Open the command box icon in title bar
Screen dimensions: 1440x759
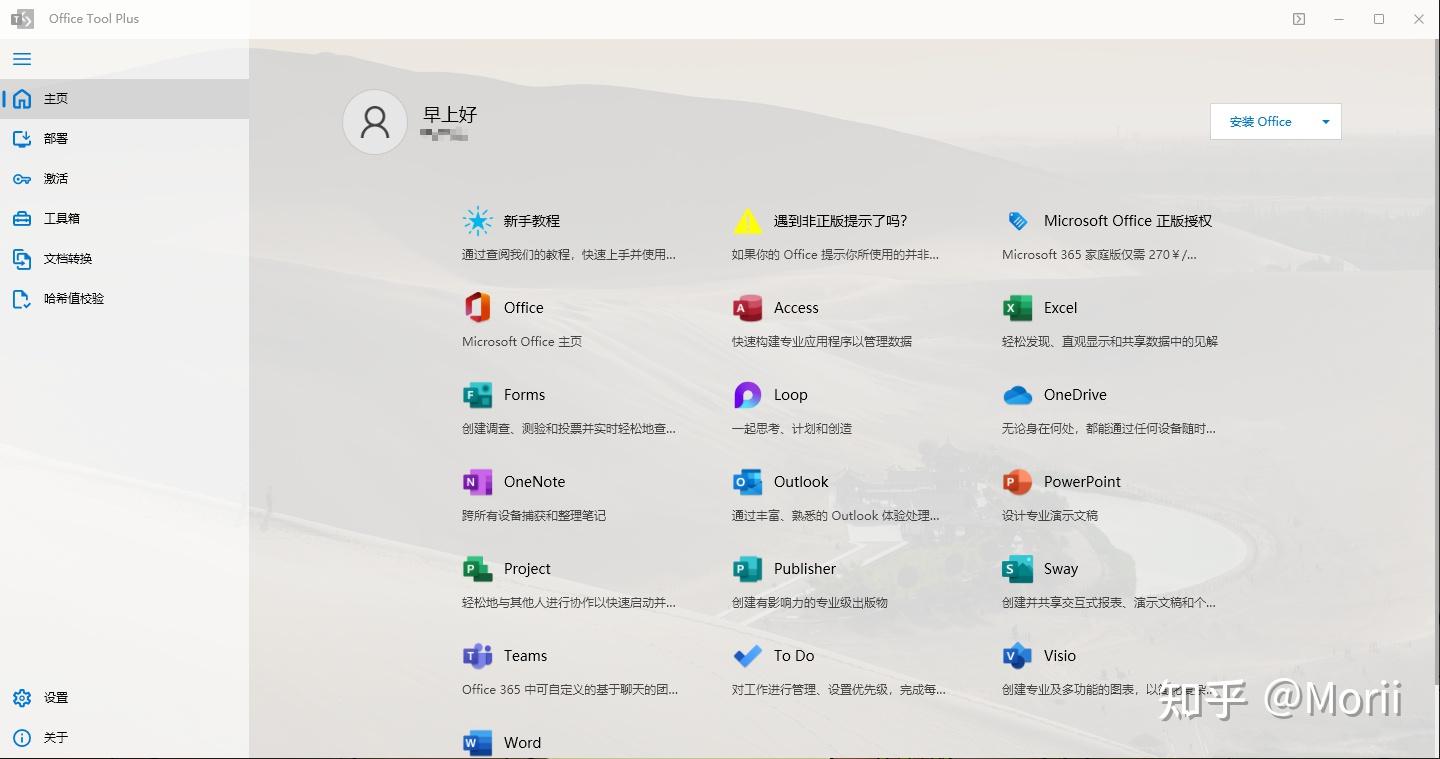(x=1299, y=19)
